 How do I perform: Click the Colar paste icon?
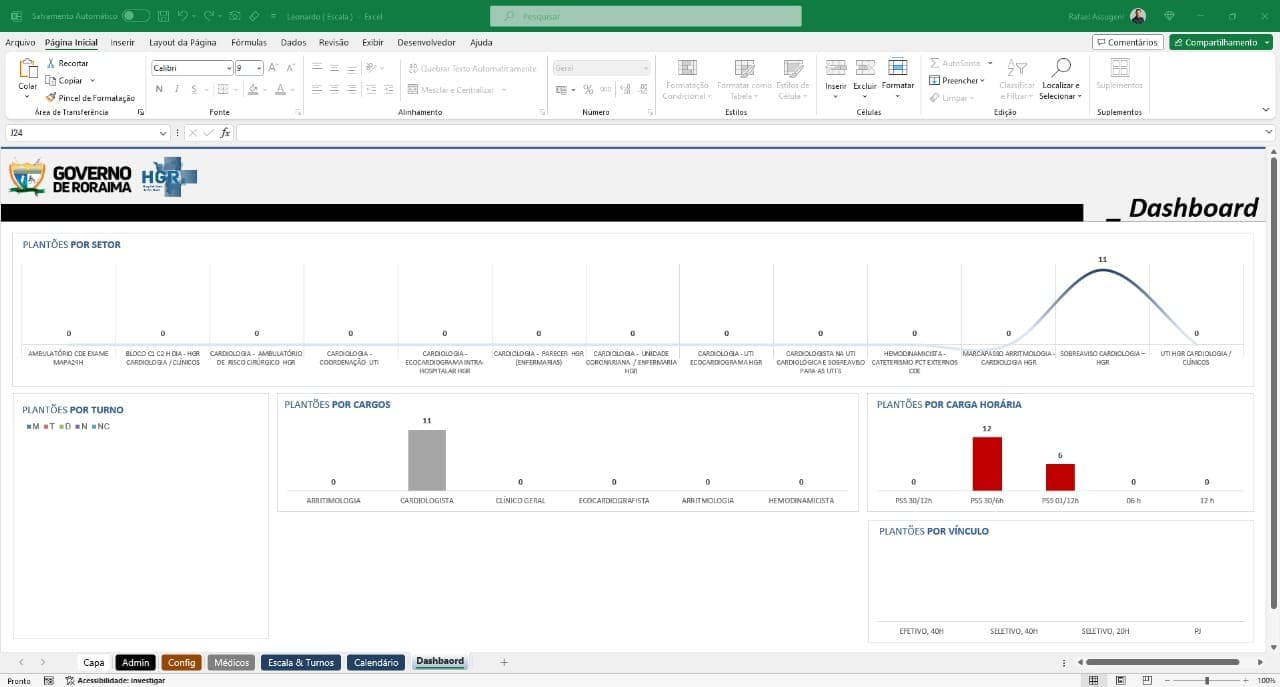pos(28,70)
